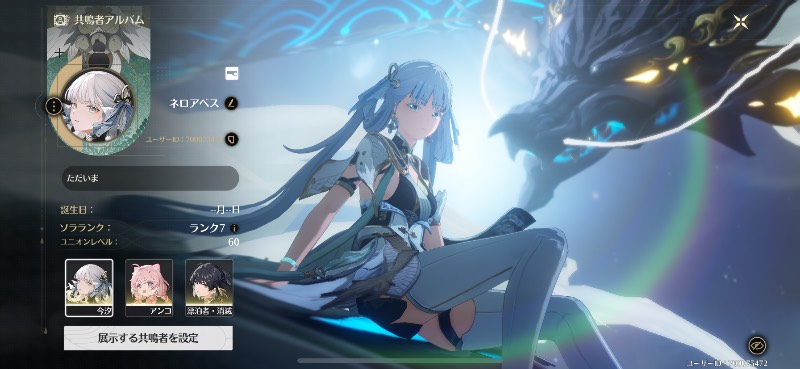This screenshot has width=800, height=369.
Task: Click the ユニオンレベル label
Action: pyautogui.click(x=89, y=242)
